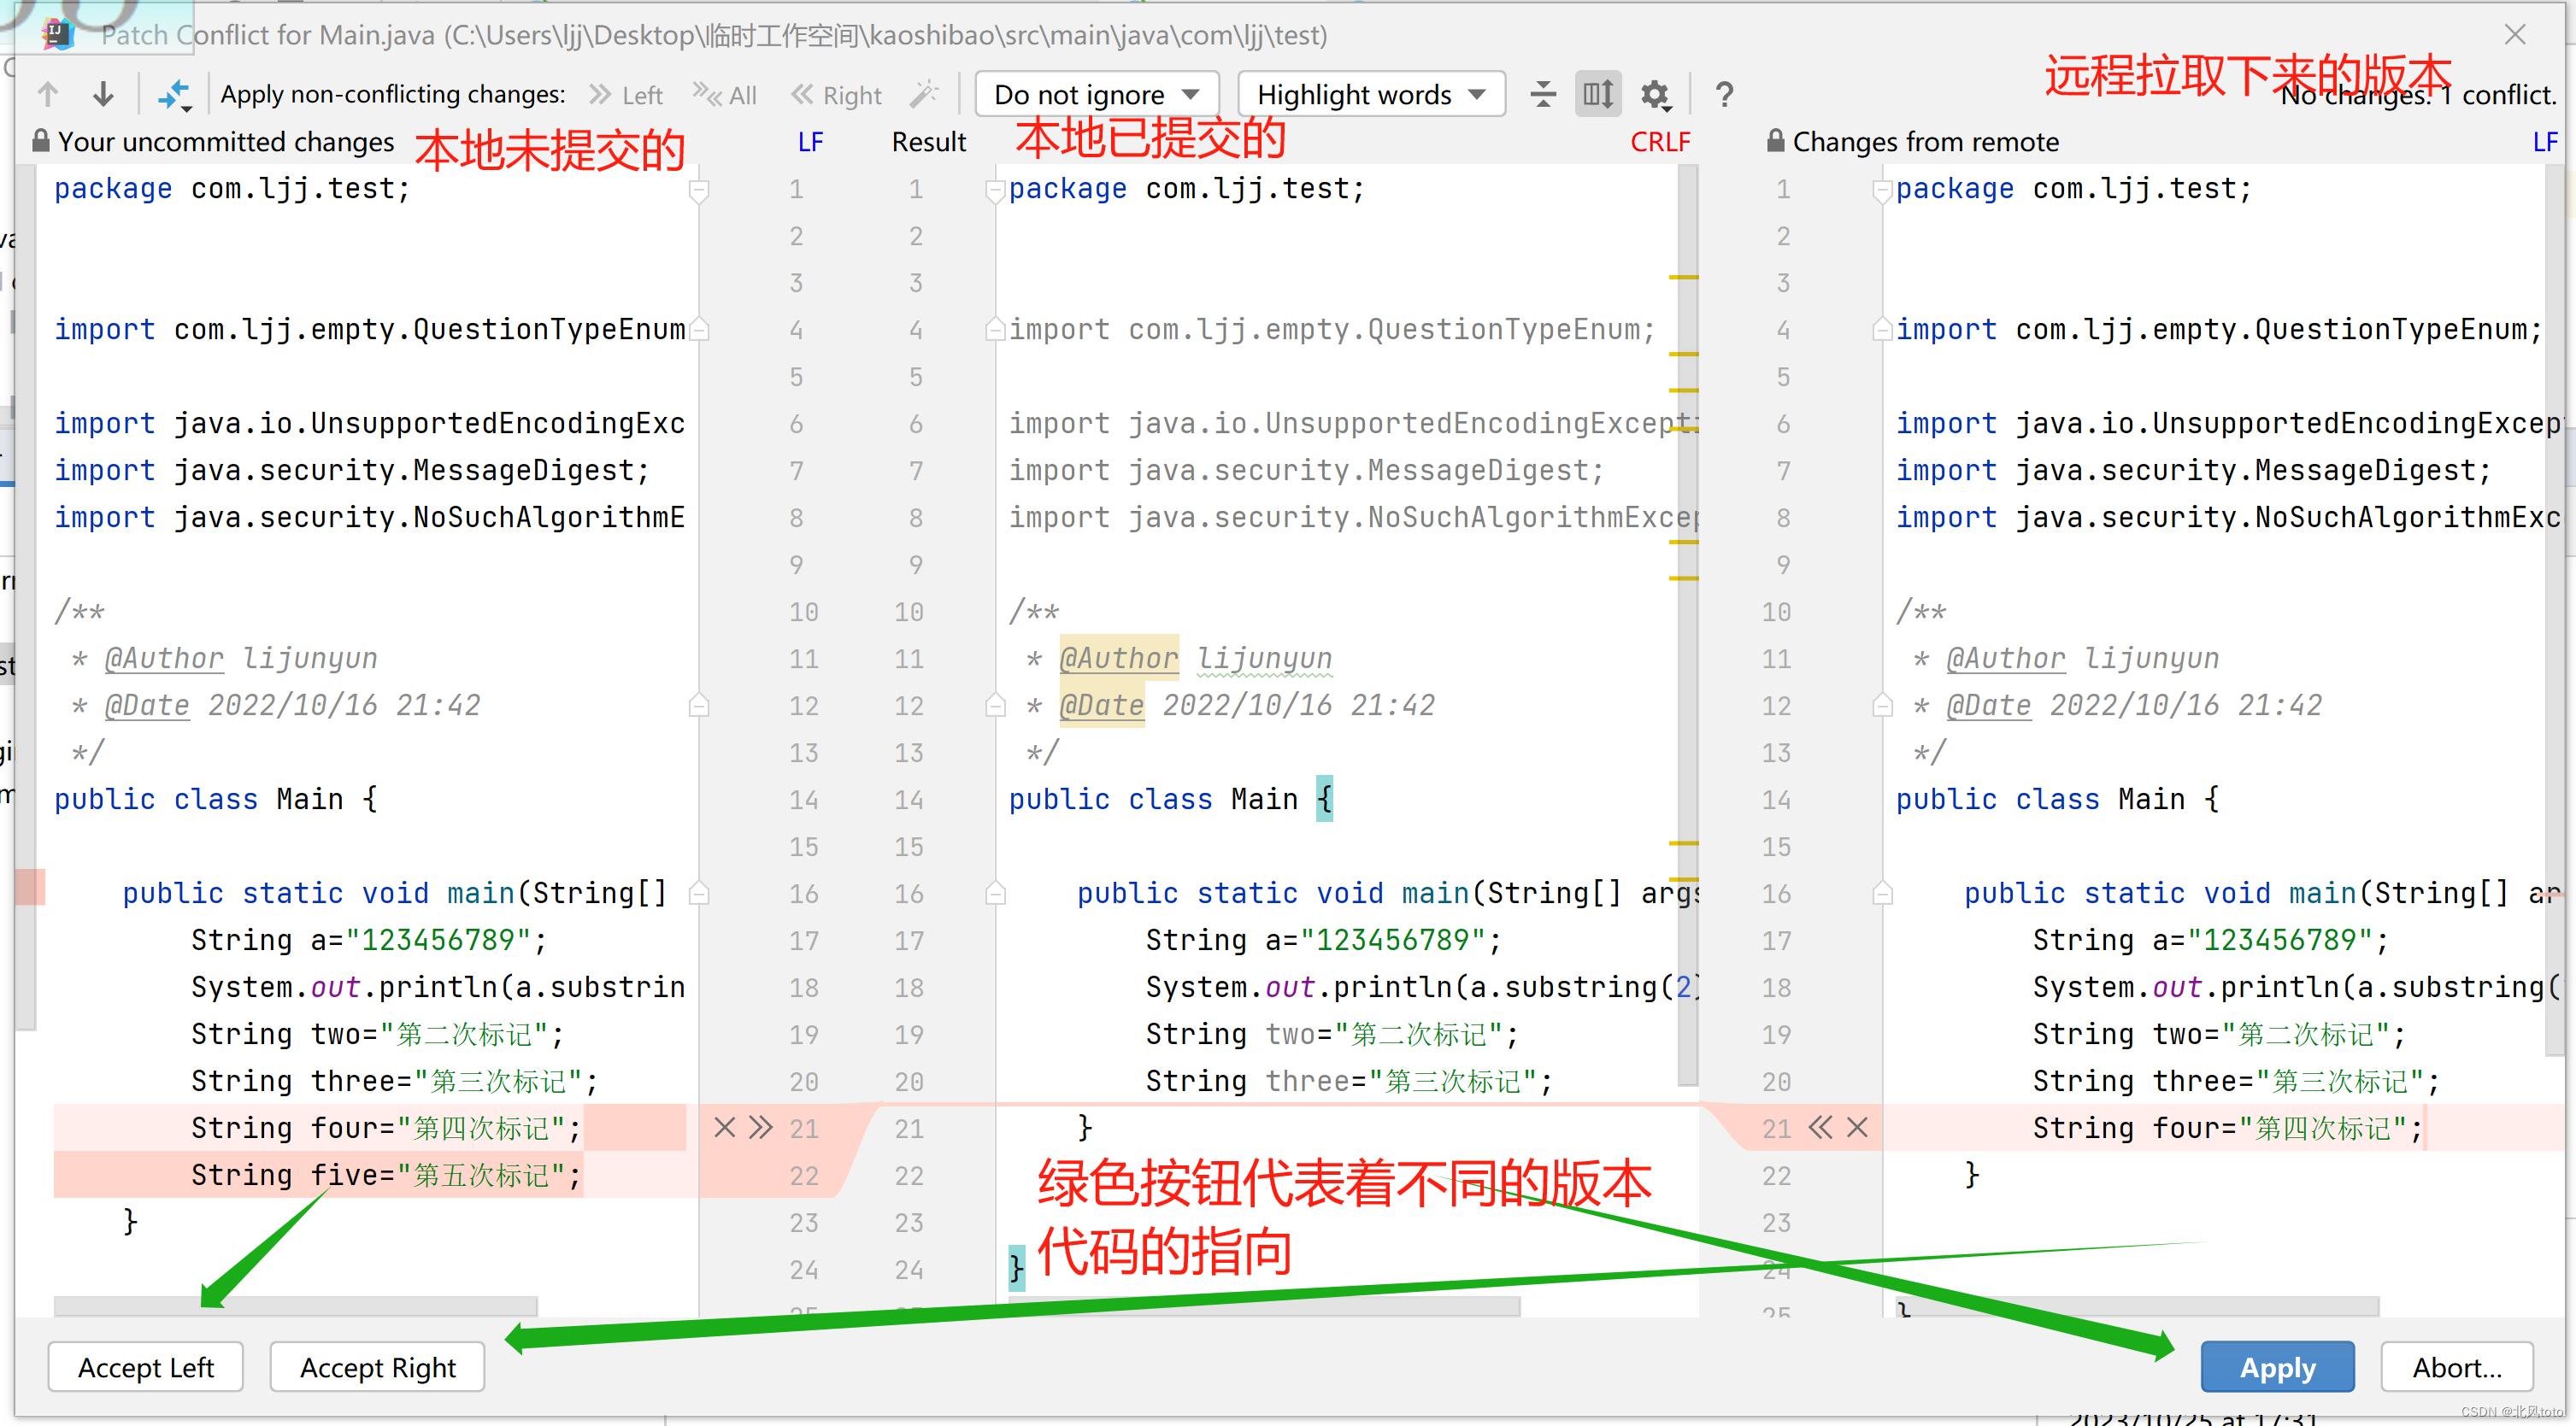Click compare/merge sides toolbar icon
Image resolution: width=2576 pixels, height=1426 pixels.
[174, 95]
